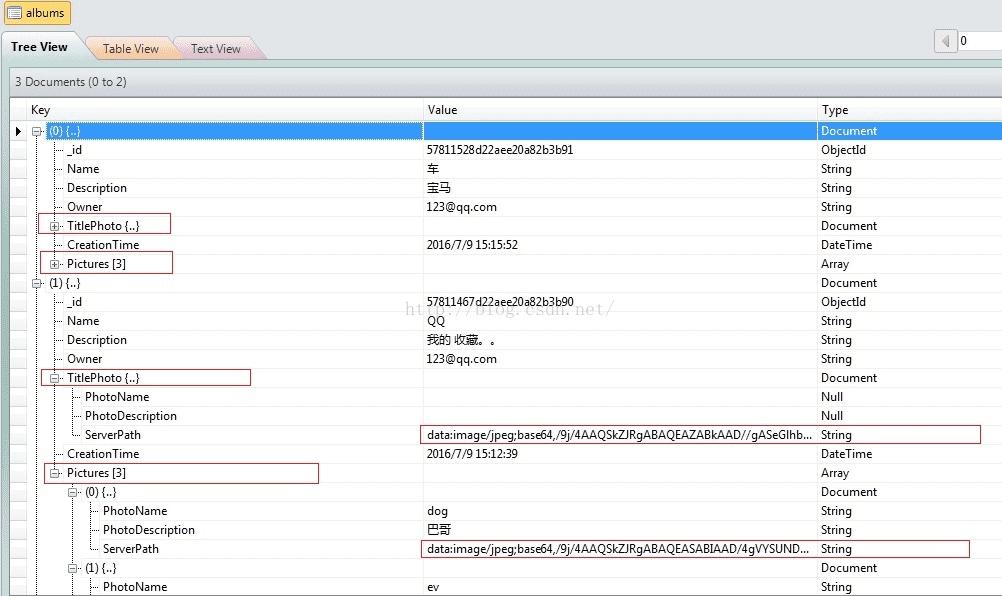Switch to the Table View tab
1002x596 pixels.
tap(129, 48)
